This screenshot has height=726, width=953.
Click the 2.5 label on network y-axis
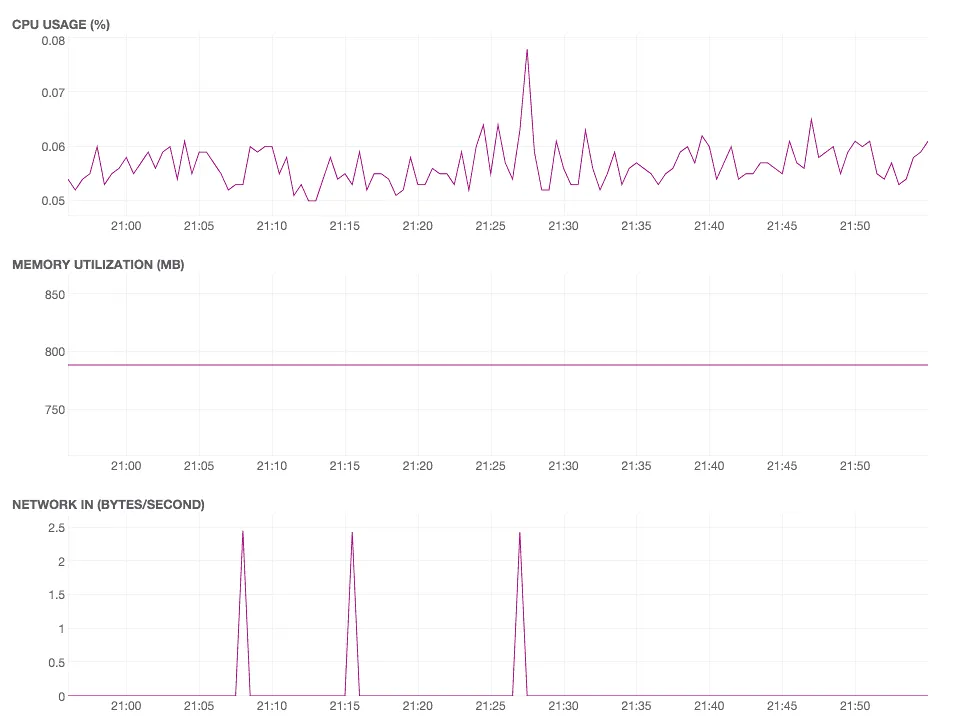click(x=57, y=528)
